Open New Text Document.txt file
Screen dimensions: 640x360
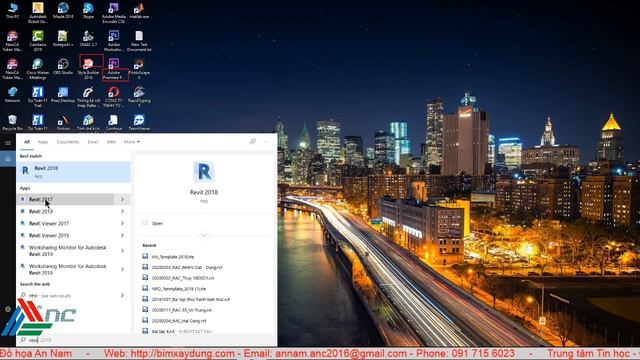tap(139, 41)
